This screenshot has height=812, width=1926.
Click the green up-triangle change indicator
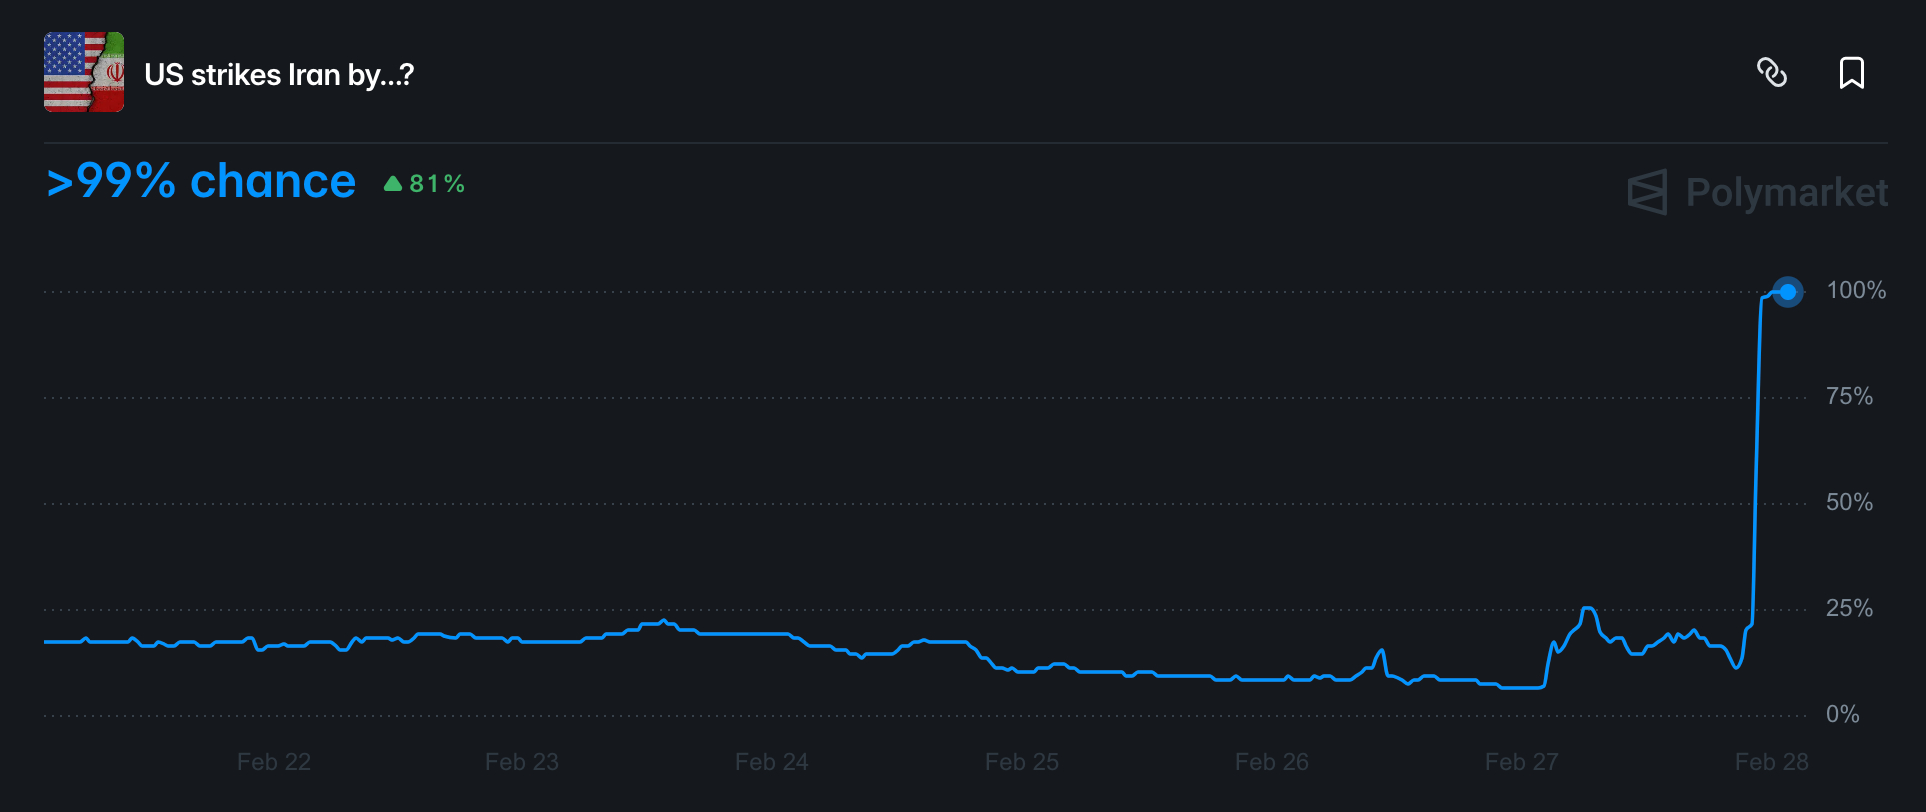[x=393, y=183]
